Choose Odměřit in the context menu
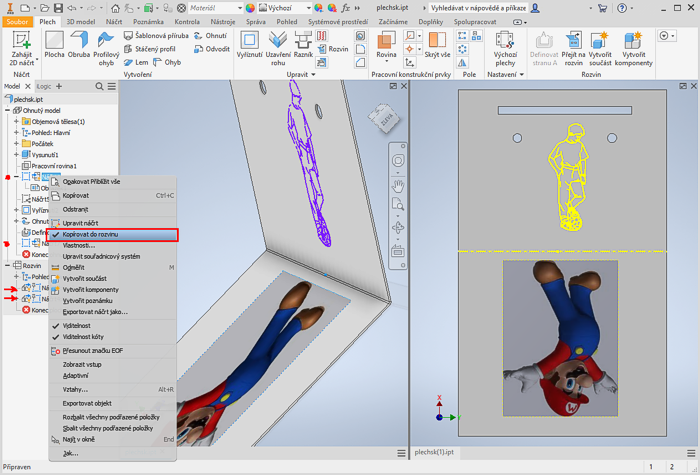The image size is (700, 475). point(112,268)
